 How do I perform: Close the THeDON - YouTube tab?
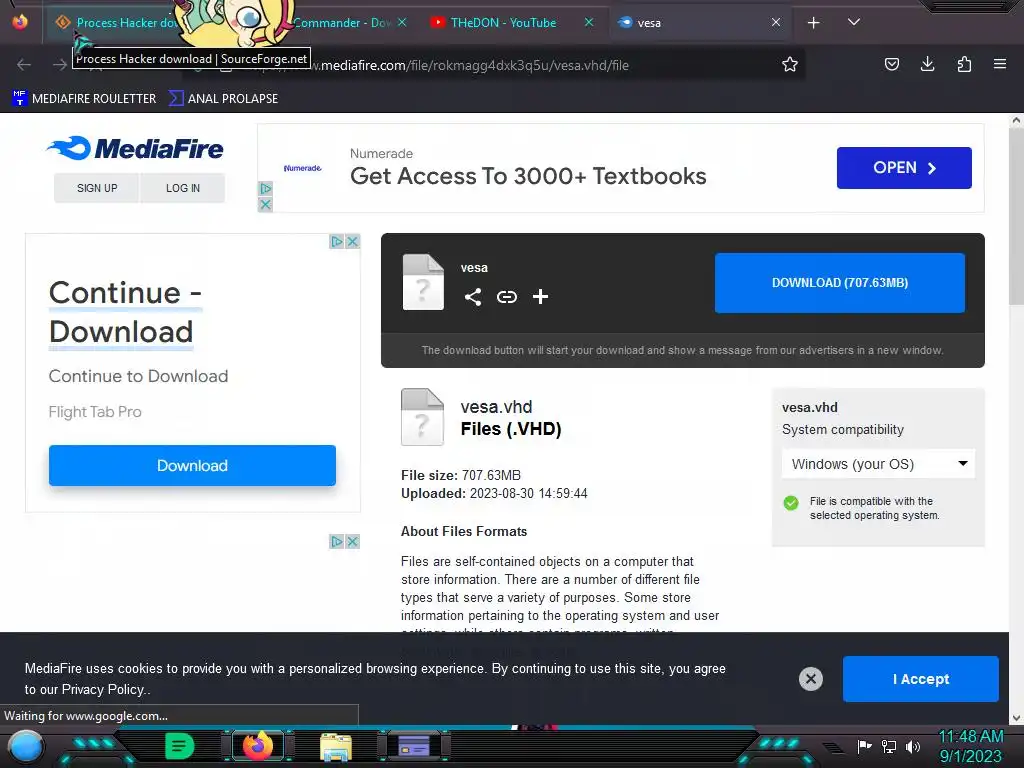tap(588, 22)
